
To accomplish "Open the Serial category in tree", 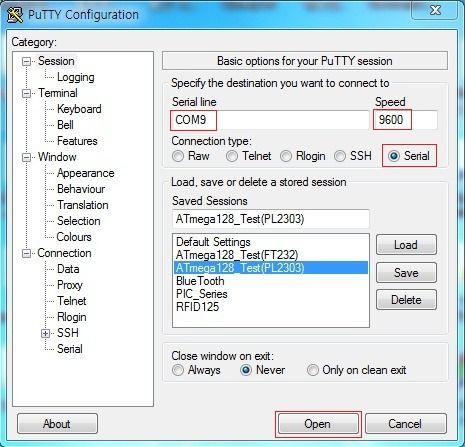I will click(70, 349).
